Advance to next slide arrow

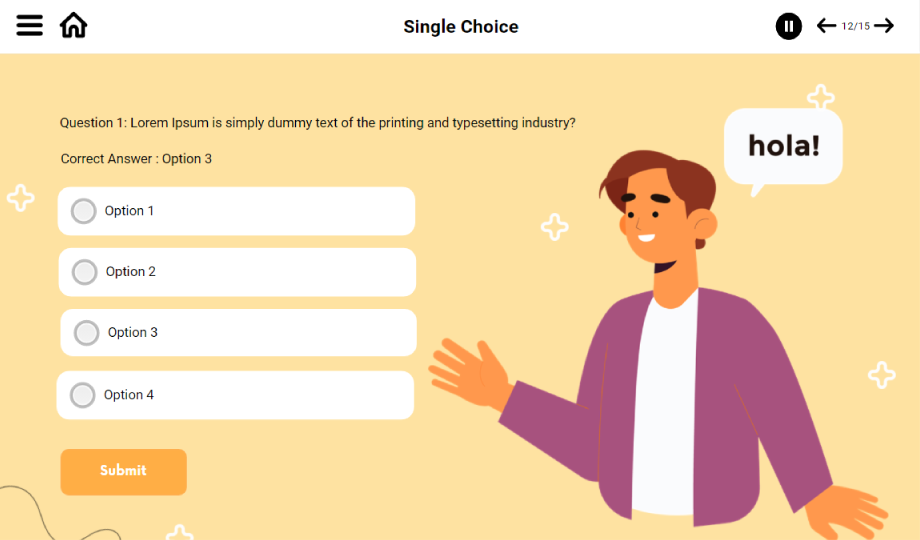tap(884, 26)
